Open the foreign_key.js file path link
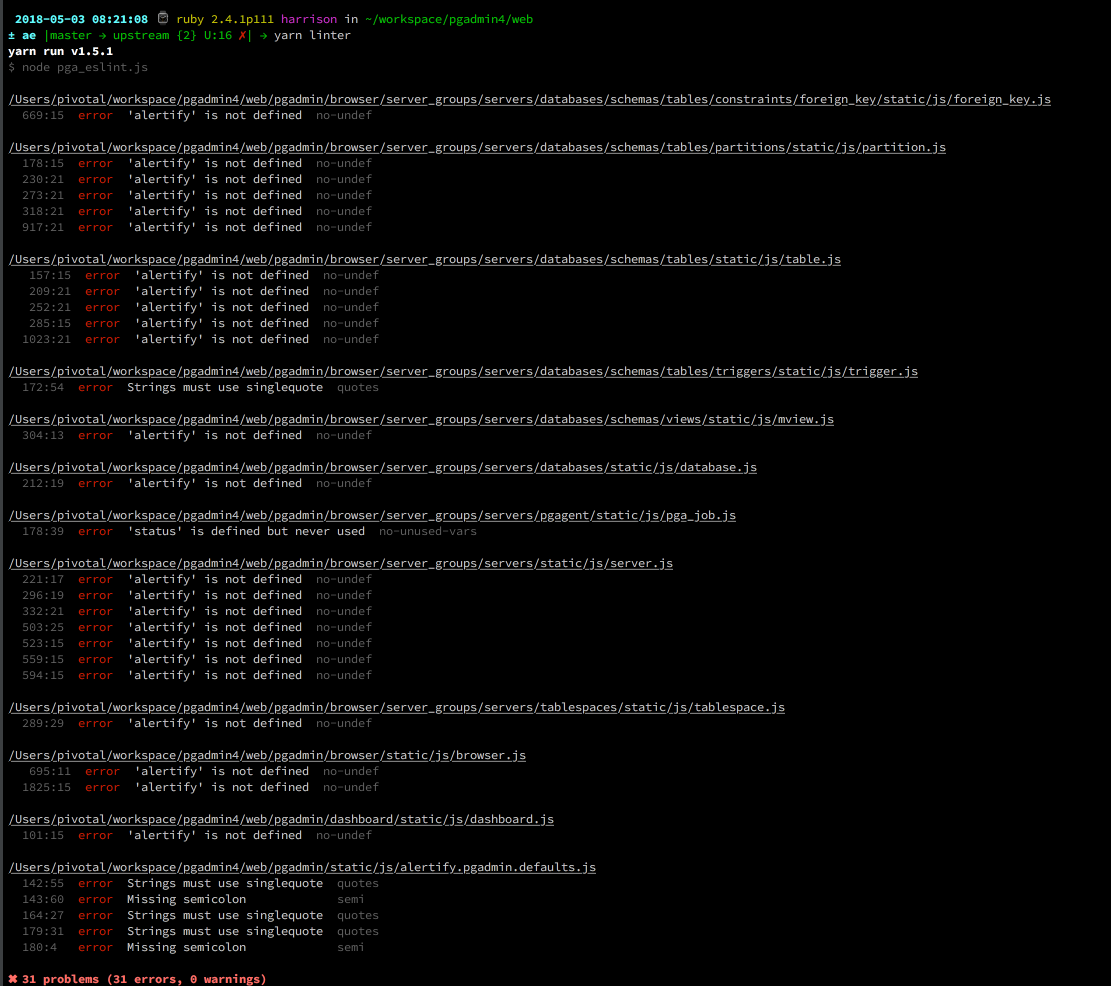Image resolution: width=1111 pixels, height=986 pixels. pyautogui.click(x=529, y=99)
